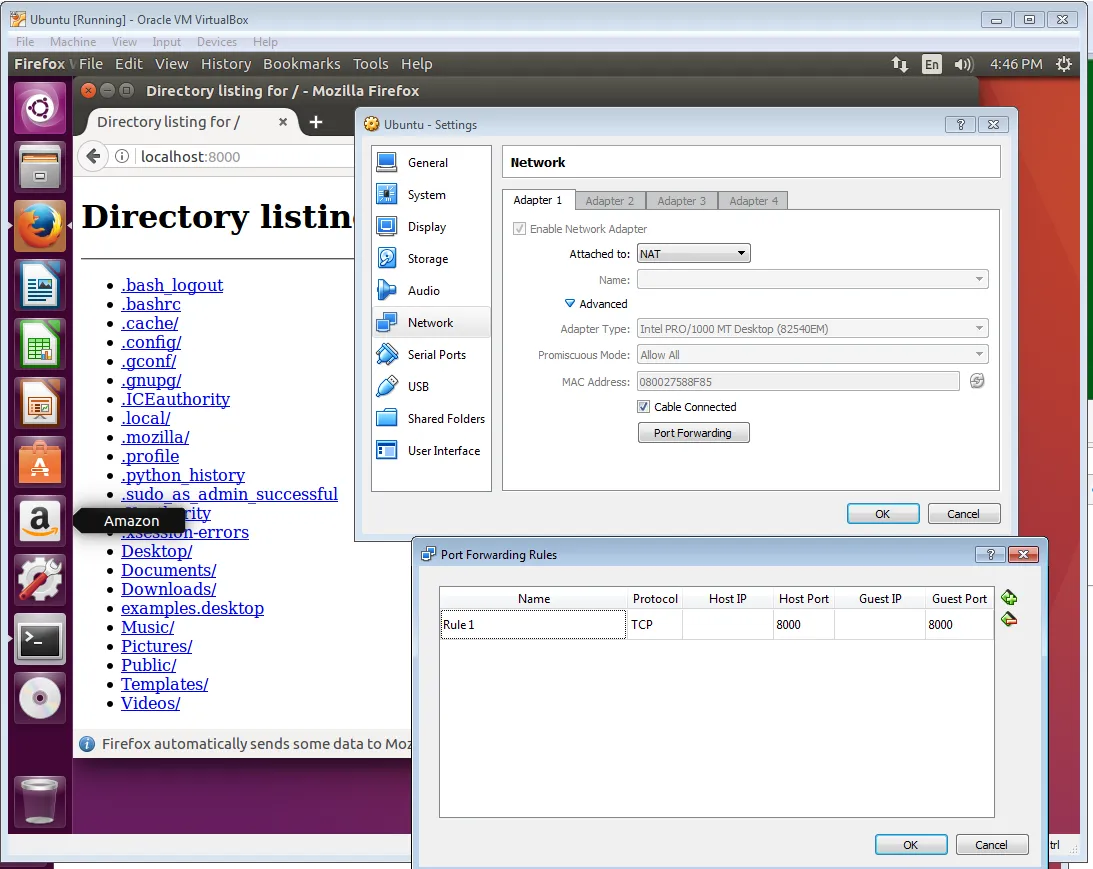Open the Amazon launcher icon
1093x869 pixels.
[x=40, y=521]
